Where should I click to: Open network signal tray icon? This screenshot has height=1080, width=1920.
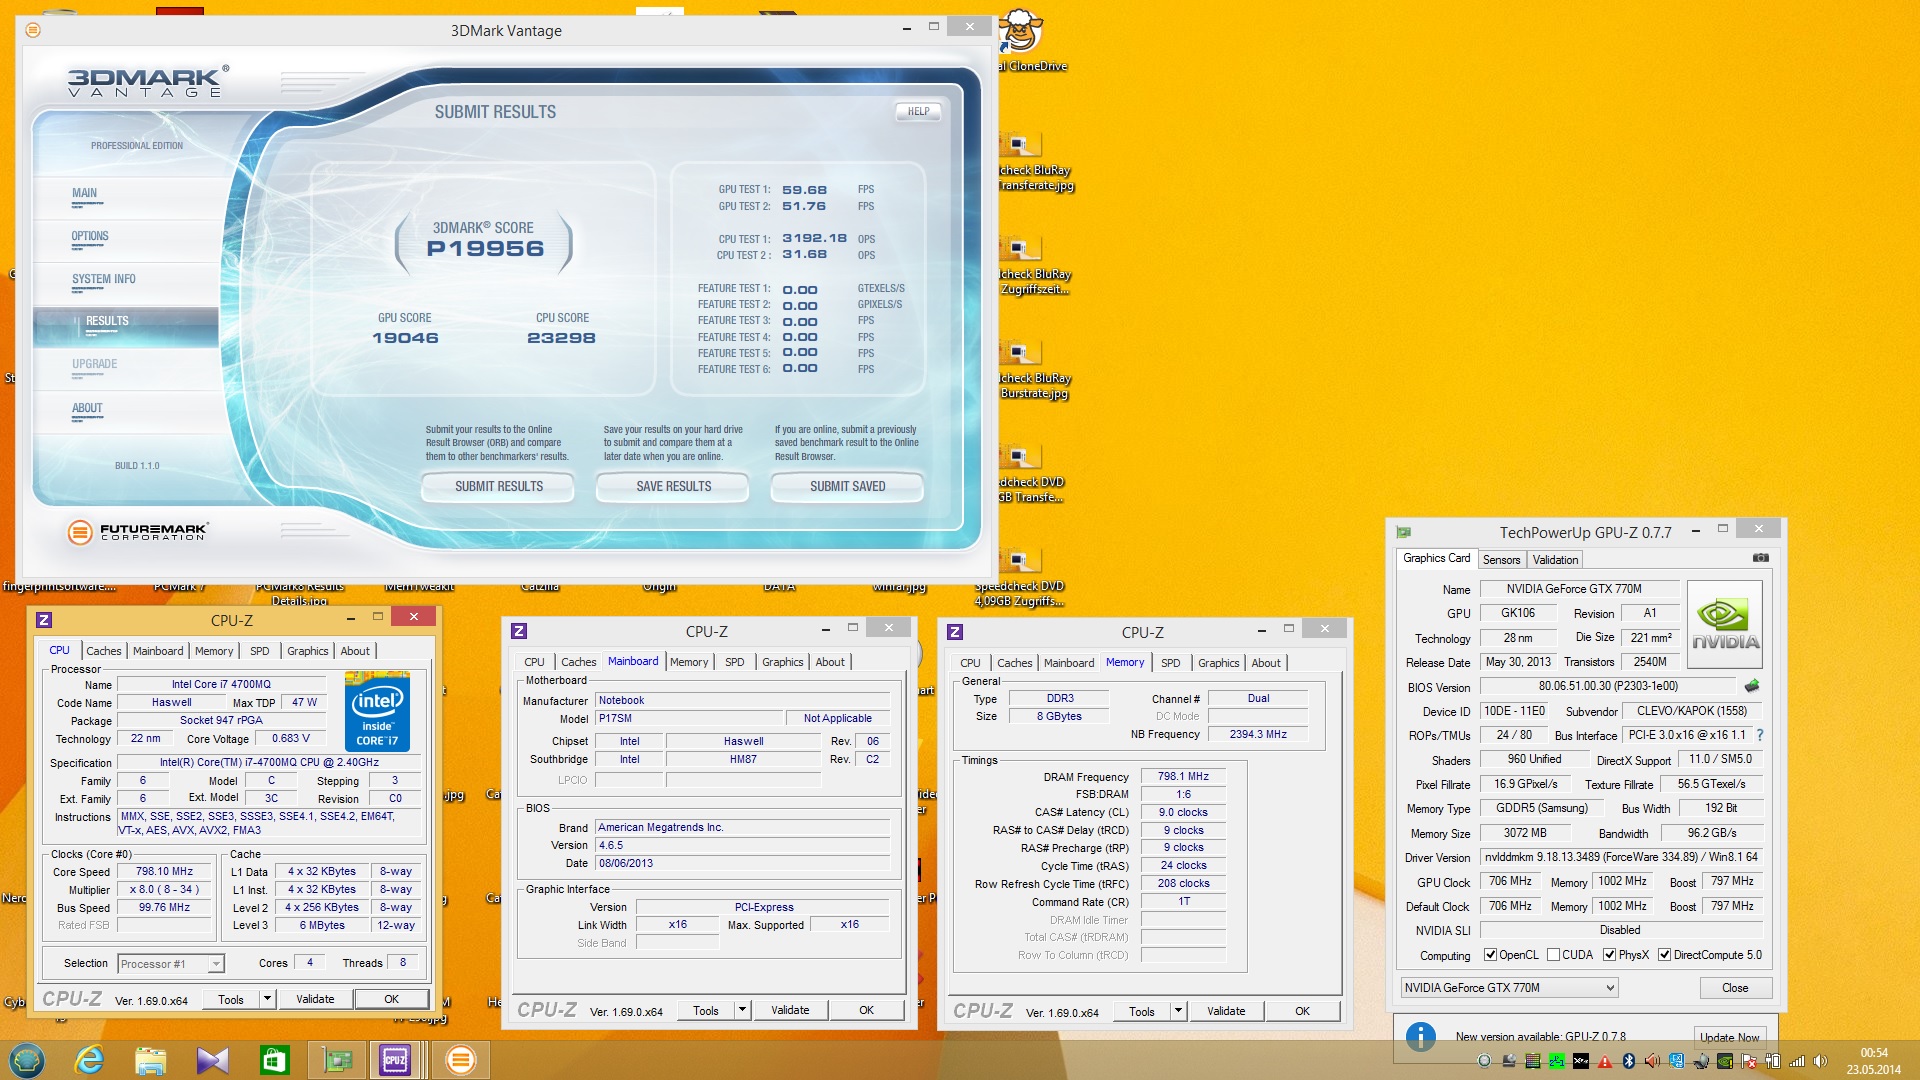pos(1797,1061)
